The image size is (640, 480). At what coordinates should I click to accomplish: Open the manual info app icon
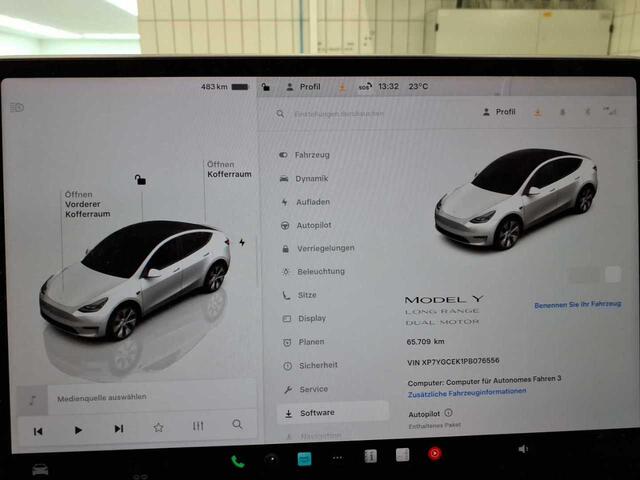coord(371,456)
